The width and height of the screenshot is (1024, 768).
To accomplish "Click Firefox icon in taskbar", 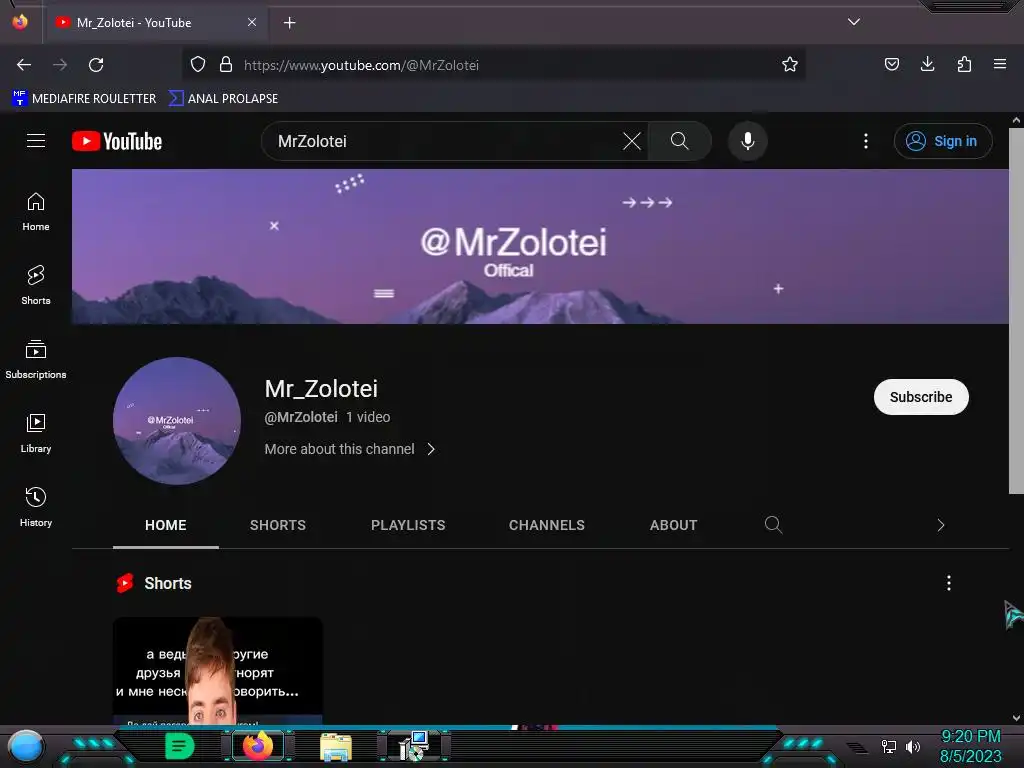I will (x=257, y=746).
